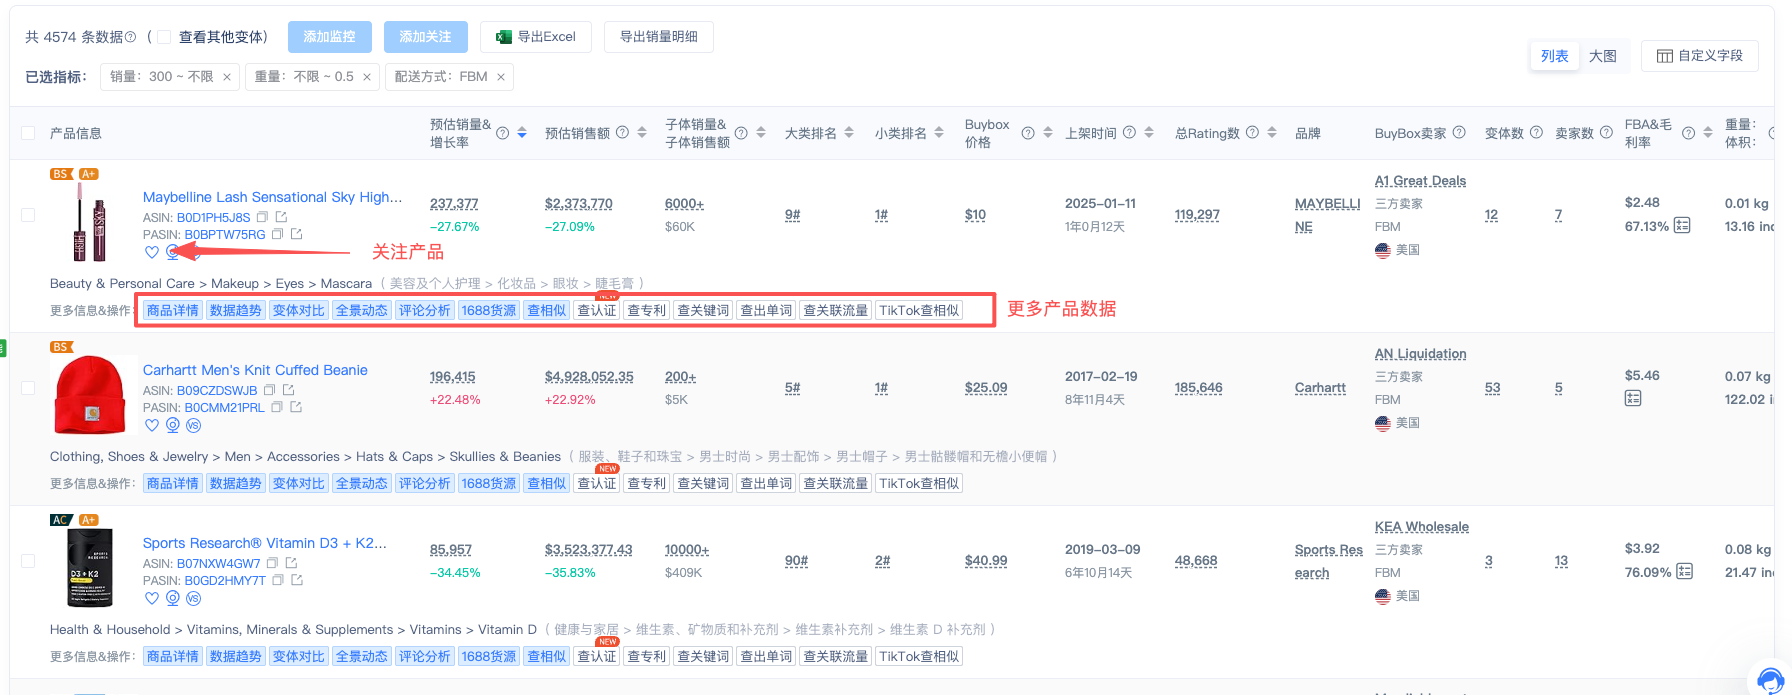The height and width of the screenshot is (695, 1792).
Task: Open seller A1 Great Deals link
Action: (1420, 181)
